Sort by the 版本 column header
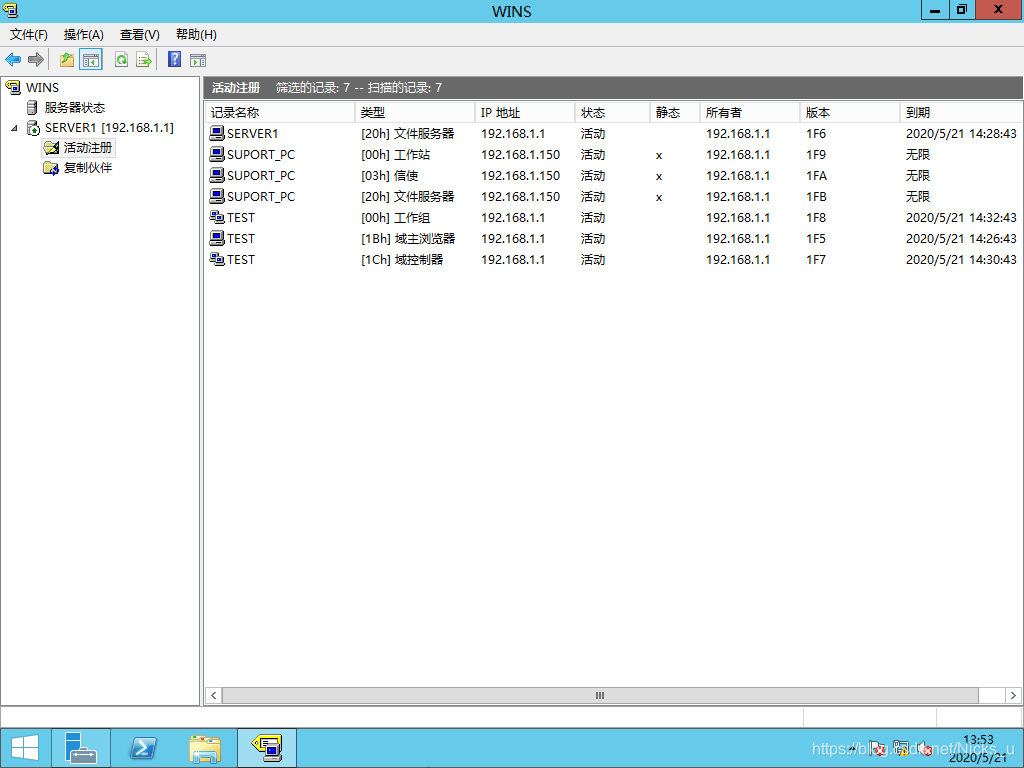 pyautogui.click(x=850, y=112)
